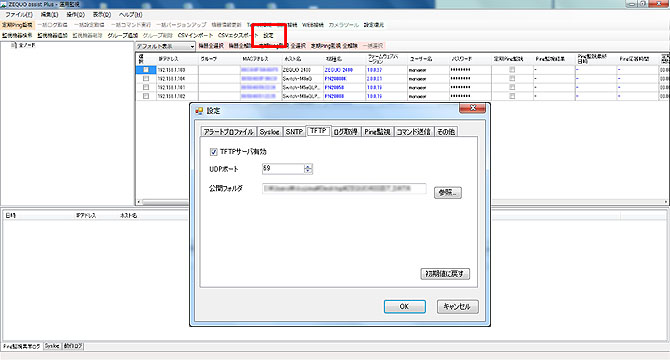Enable 定期Ping監視 checkbox for 192.168.1.102 row

coord(512,96)
